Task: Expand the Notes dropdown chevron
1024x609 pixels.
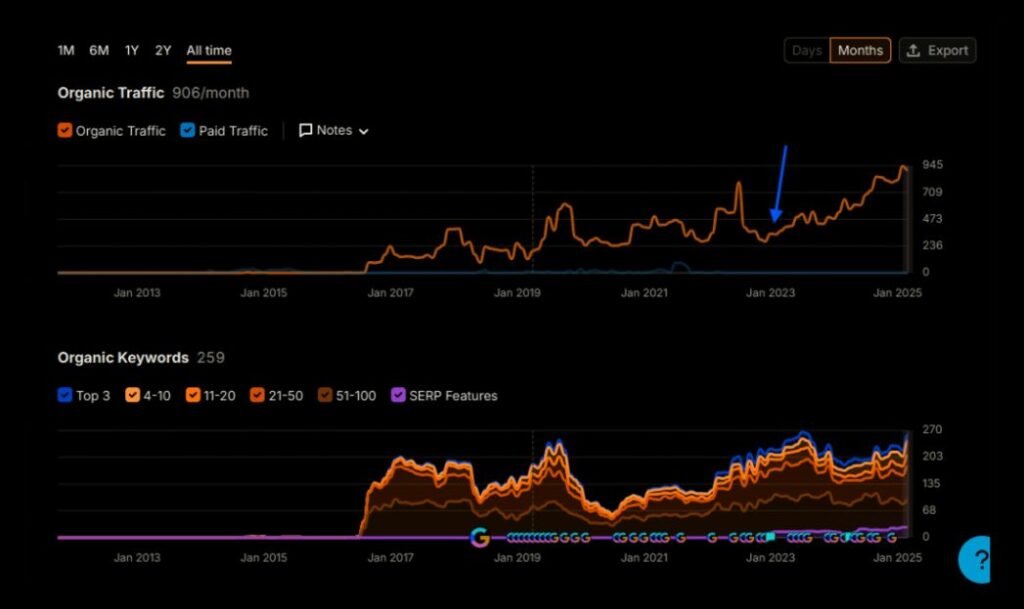Action: (x=363, y=131)
